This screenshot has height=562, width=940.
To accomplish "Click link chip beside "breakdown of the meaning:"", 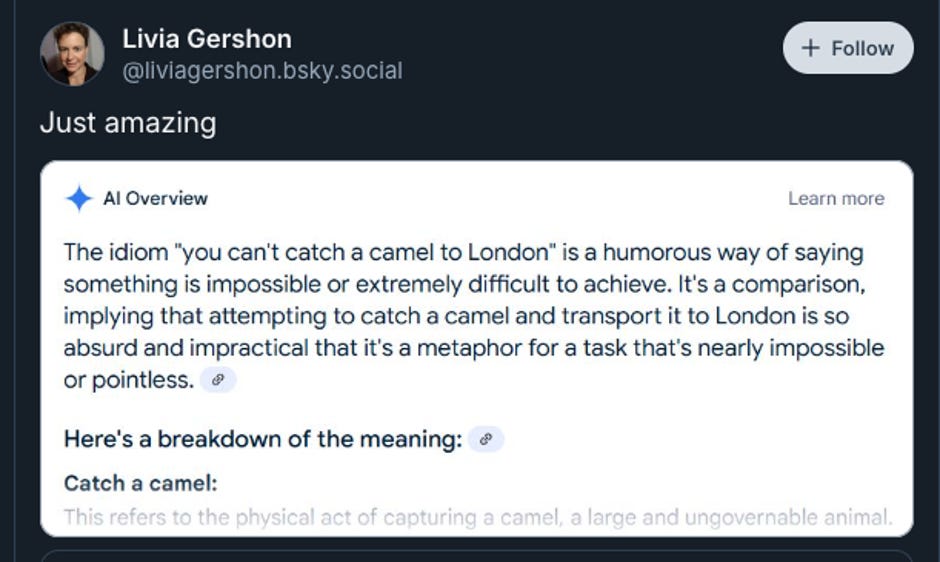I will click(x=486, y=439).
